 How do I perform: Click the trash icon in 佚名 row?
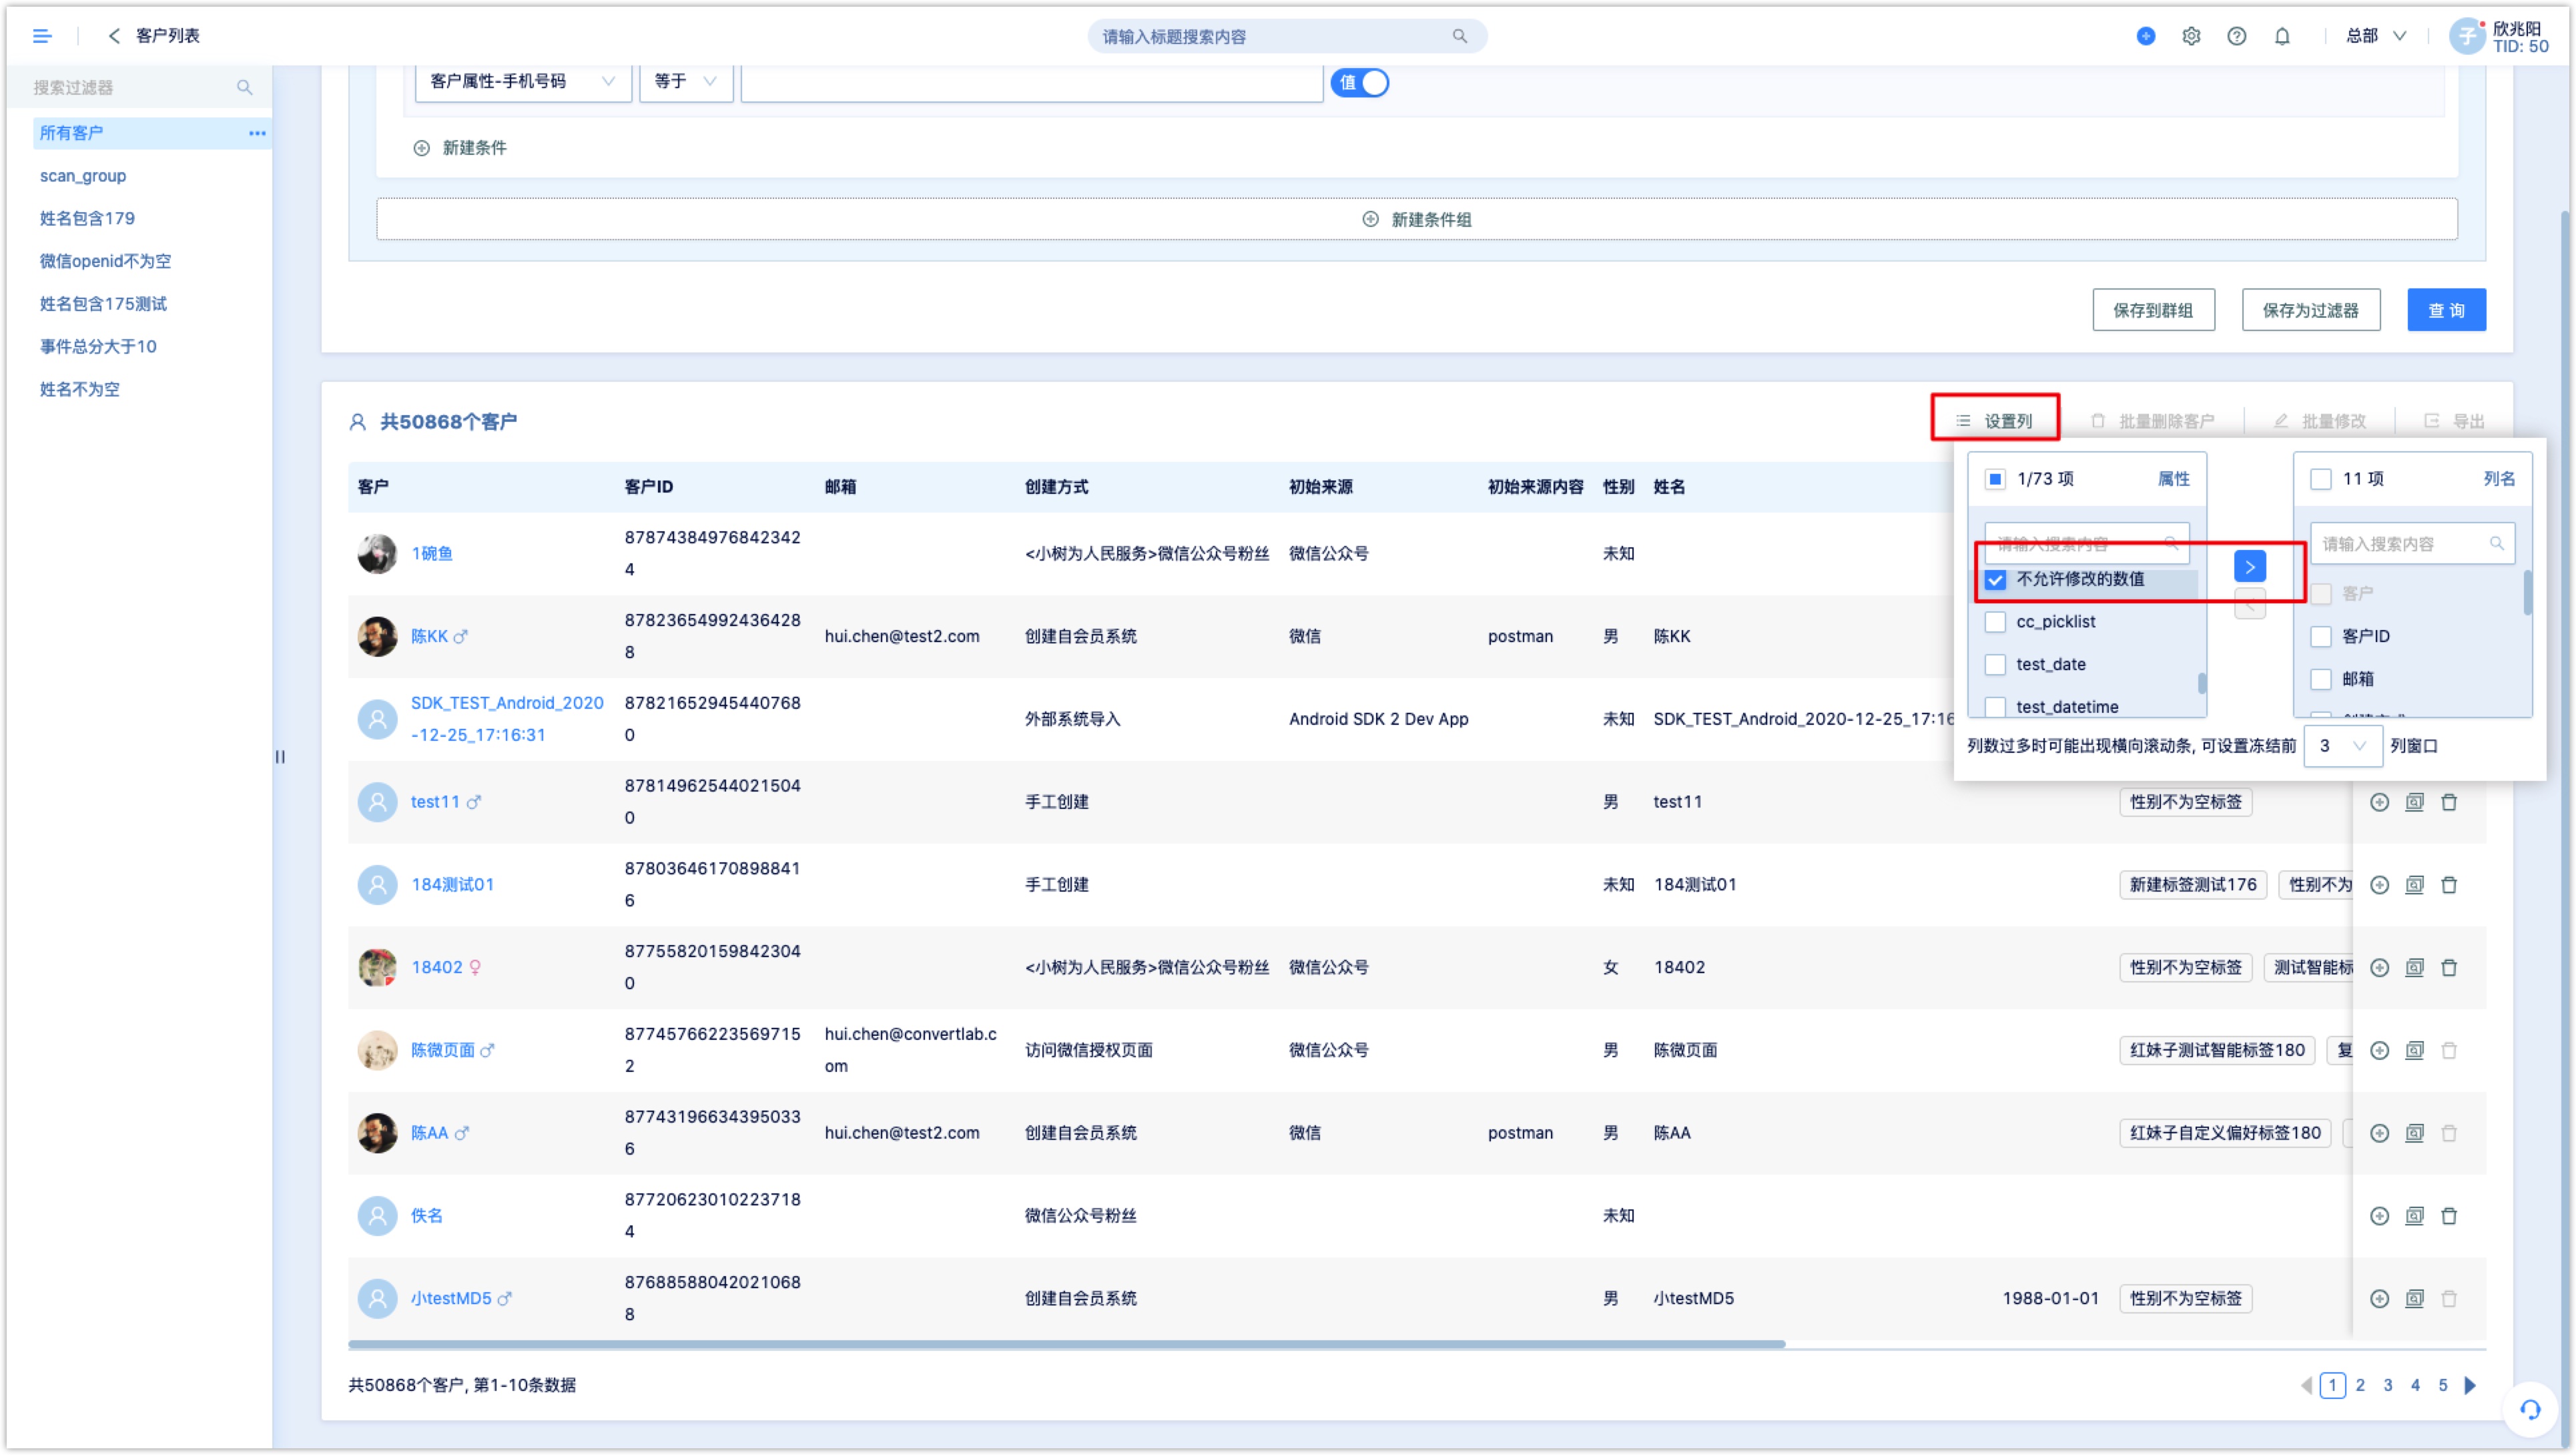pos(2449,1216)
